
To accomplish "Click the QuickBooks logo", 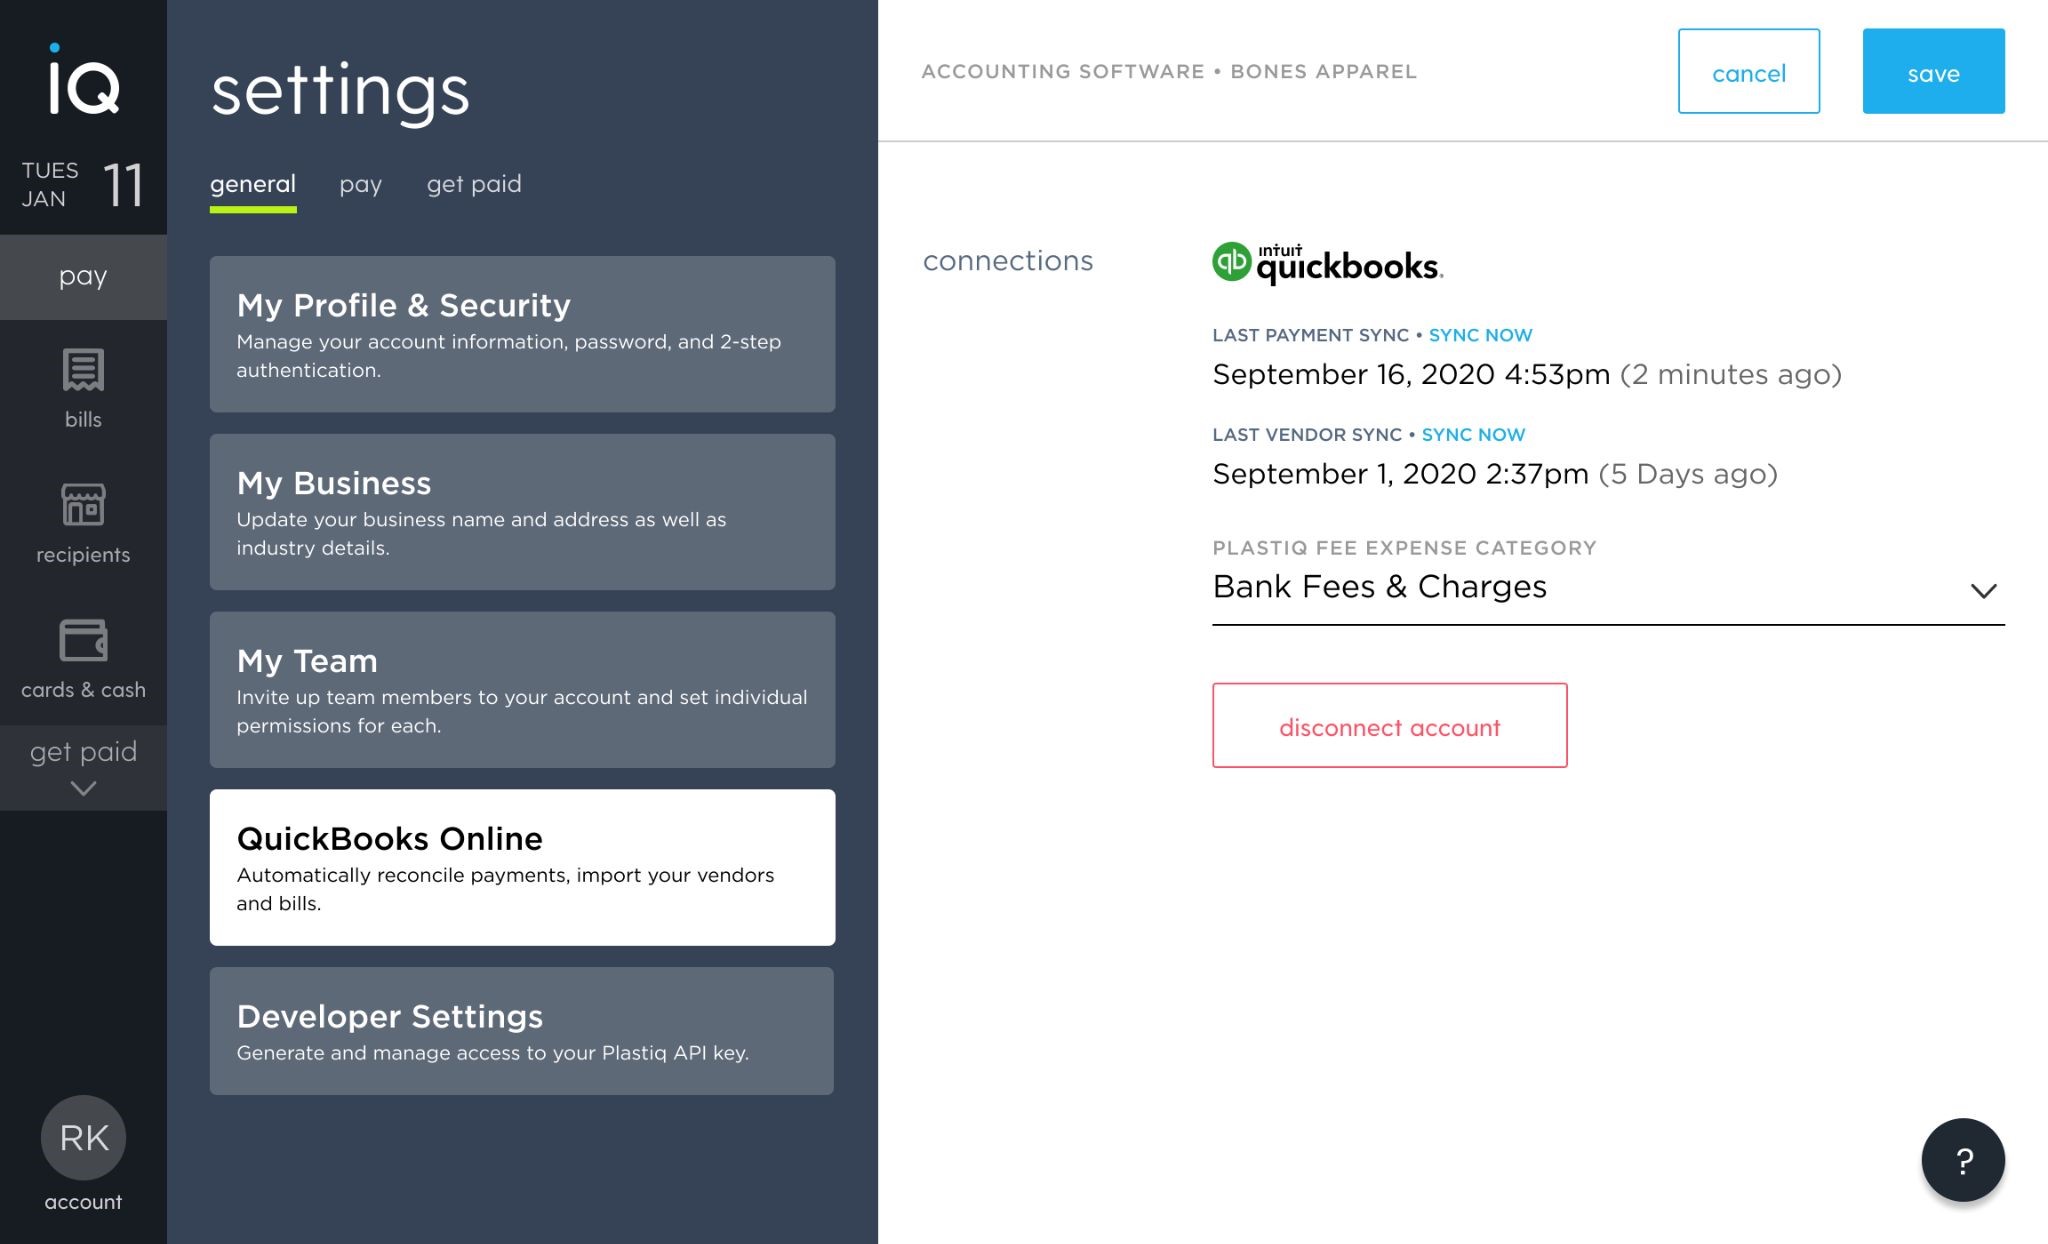I will [x=1327, y=264].
